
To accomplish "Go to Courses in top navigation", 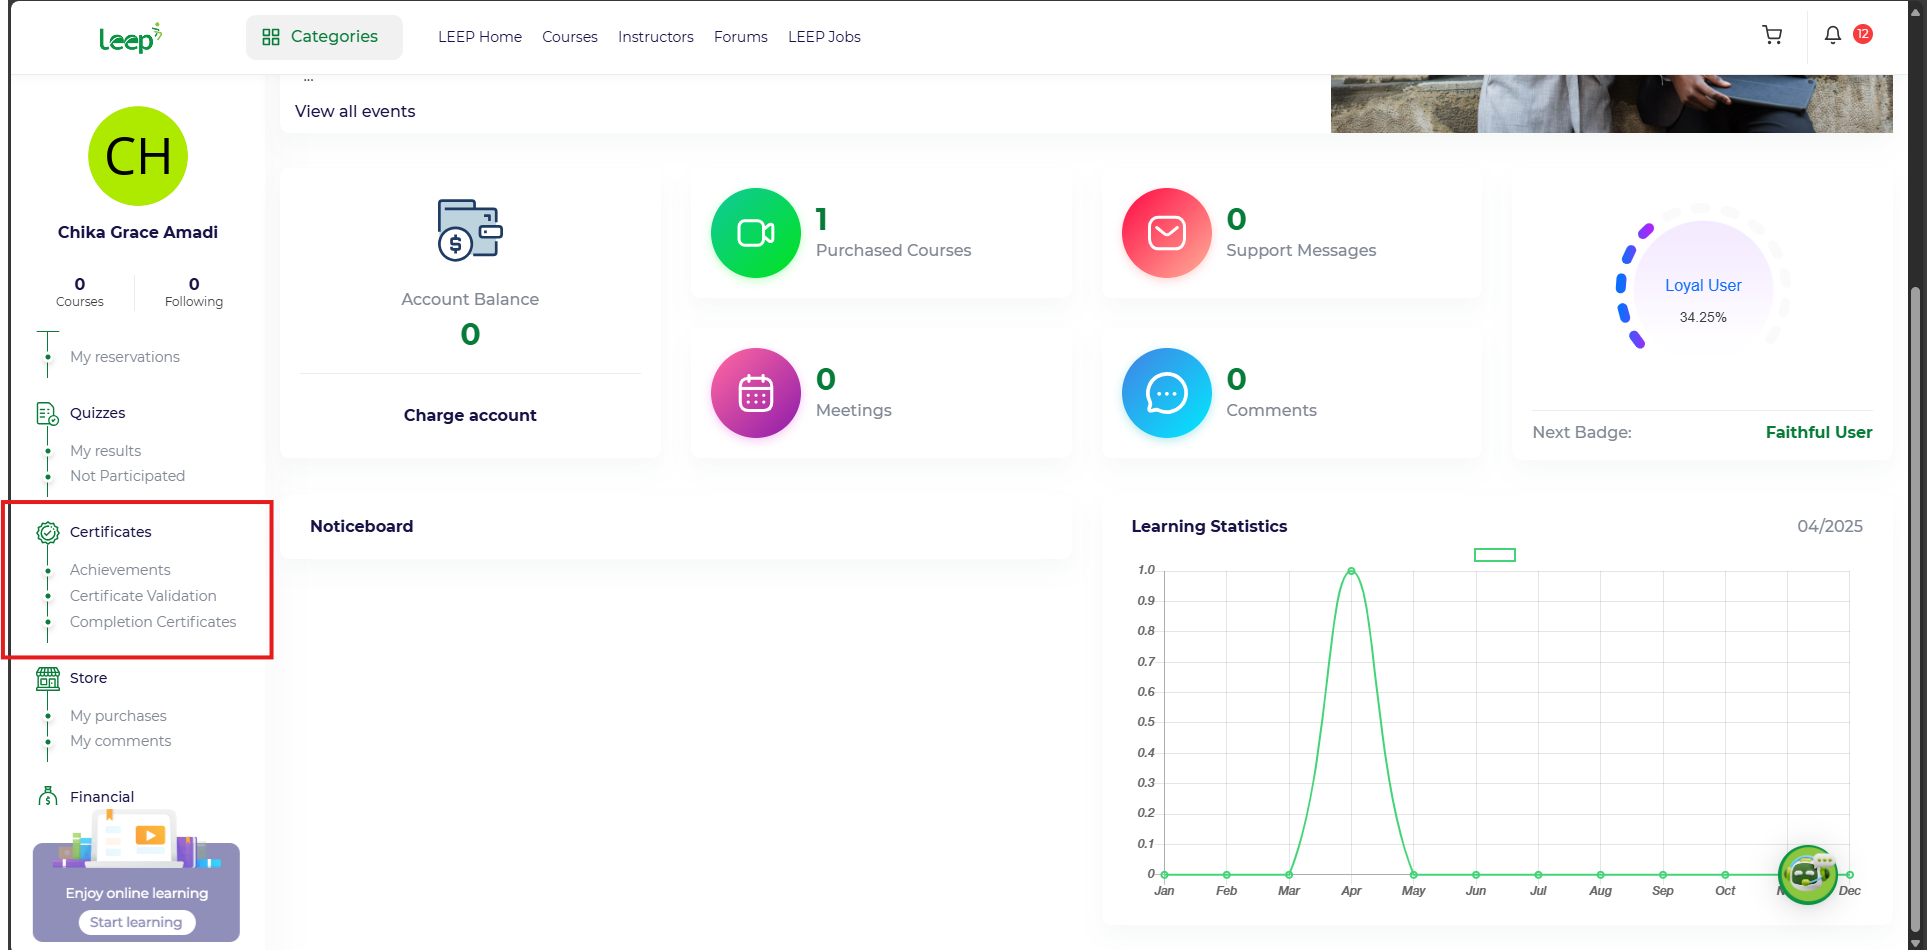I will click(569, 37).
